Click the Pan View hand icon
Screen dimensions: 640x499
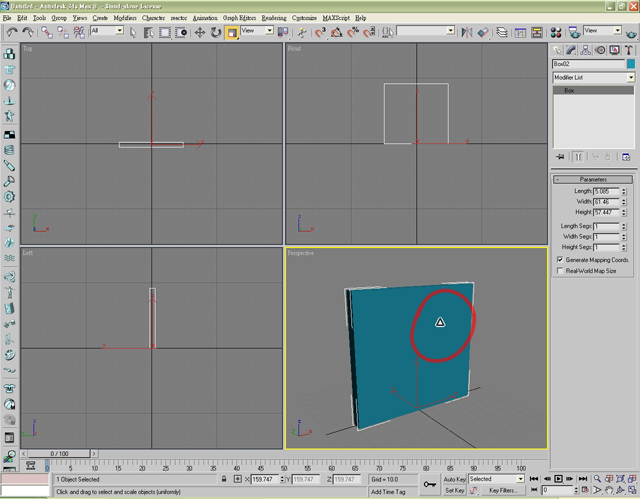tap(609, 490)
